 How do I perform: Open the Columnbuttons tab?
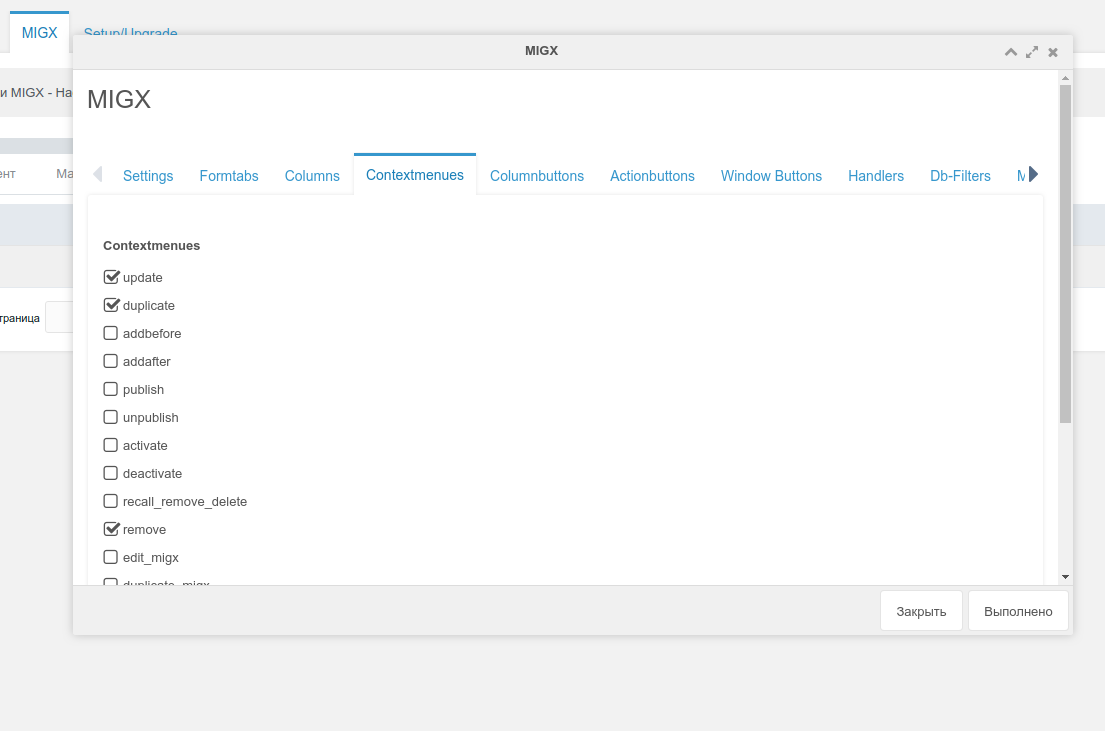click(537, 176)
